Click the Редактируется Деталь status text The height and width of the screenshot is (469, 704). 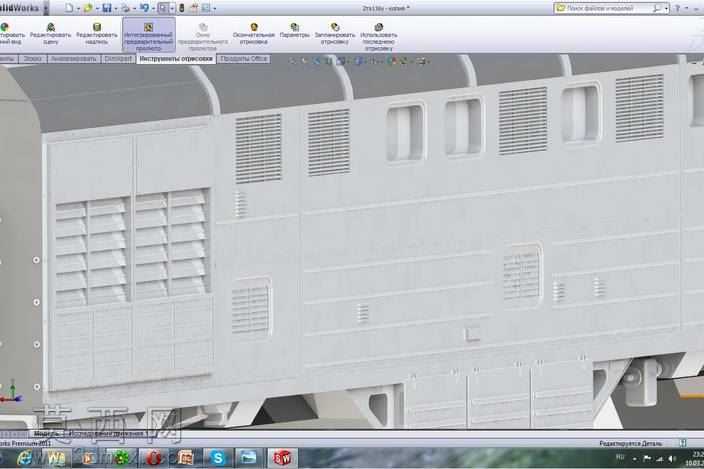point(630,443)
